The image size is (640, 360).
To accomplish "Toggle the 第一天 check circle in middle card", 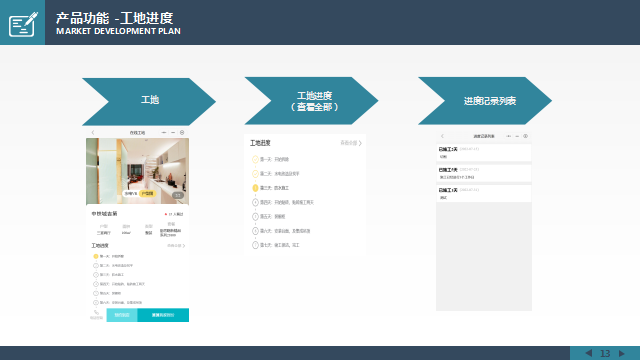I will coord(255,159).
